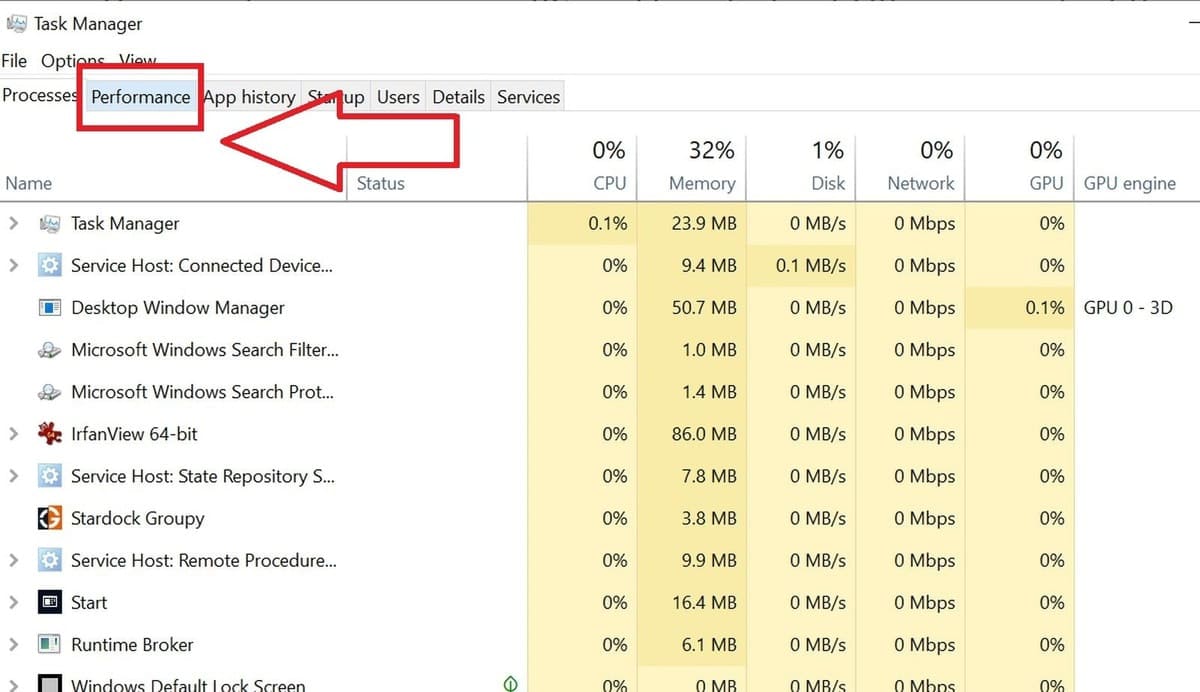Screen dimensions: 1200x692
Task: Expand Service Host: Remote Procedure row
Action: (x=14, y=560)
